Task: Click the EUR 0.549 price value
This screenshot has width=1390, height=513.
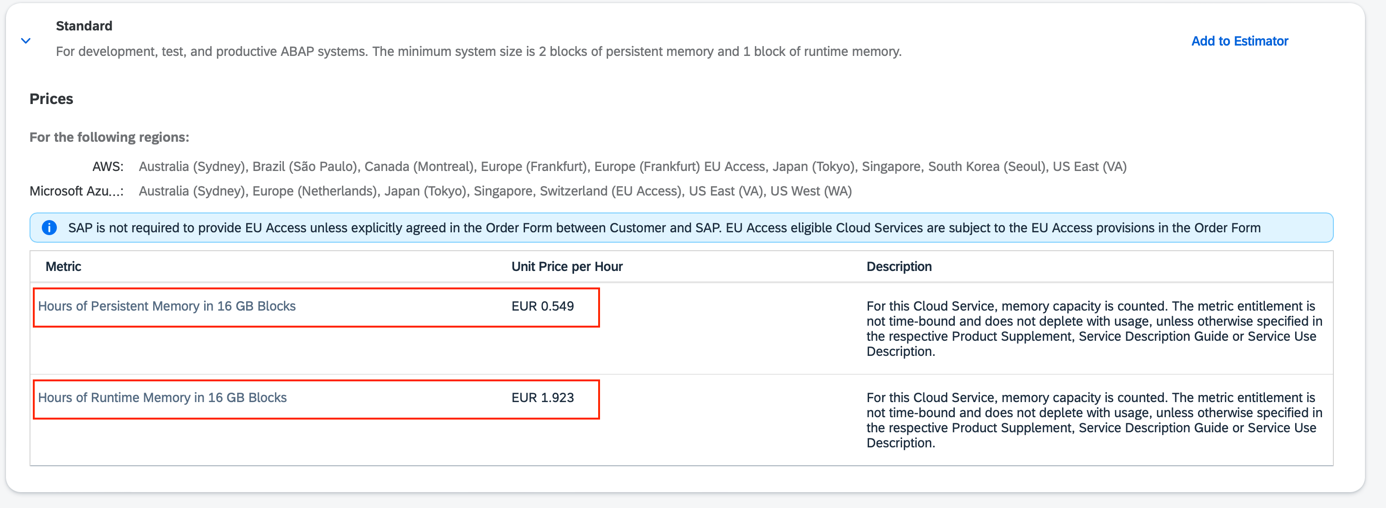Action: 543,306
